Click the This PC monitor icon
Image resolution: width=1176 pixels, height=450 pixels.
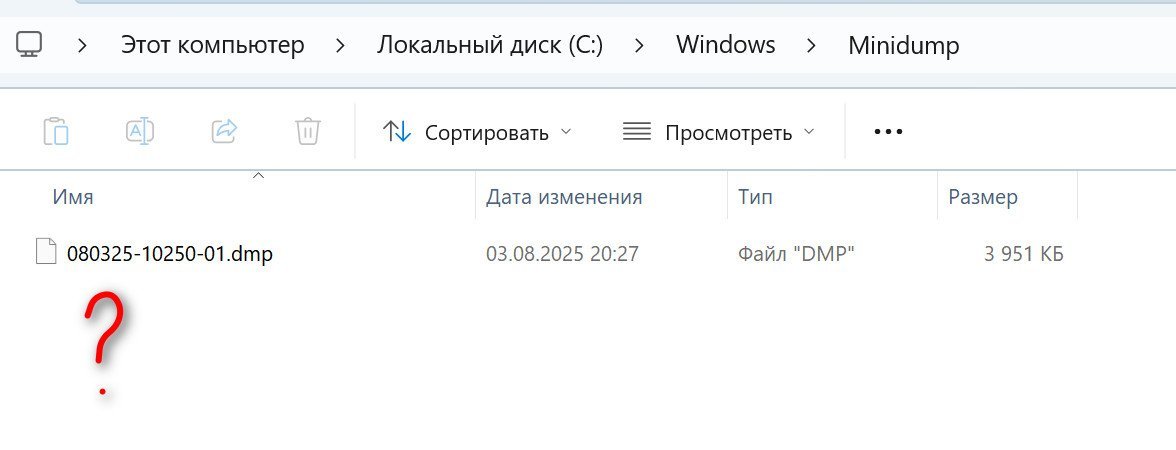tap(30, 44)
